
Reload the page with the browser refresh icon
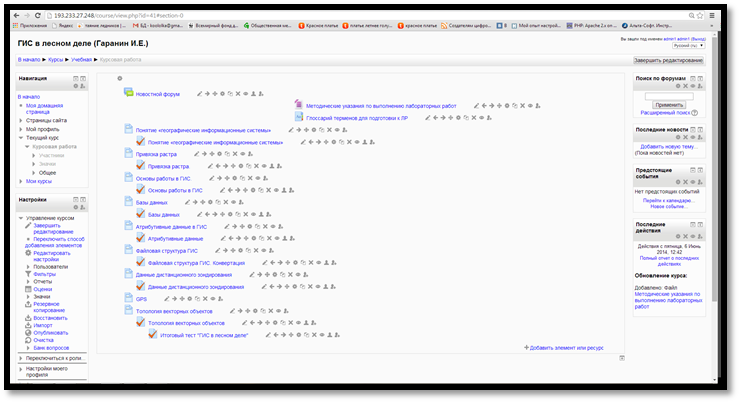click(38, 16)
